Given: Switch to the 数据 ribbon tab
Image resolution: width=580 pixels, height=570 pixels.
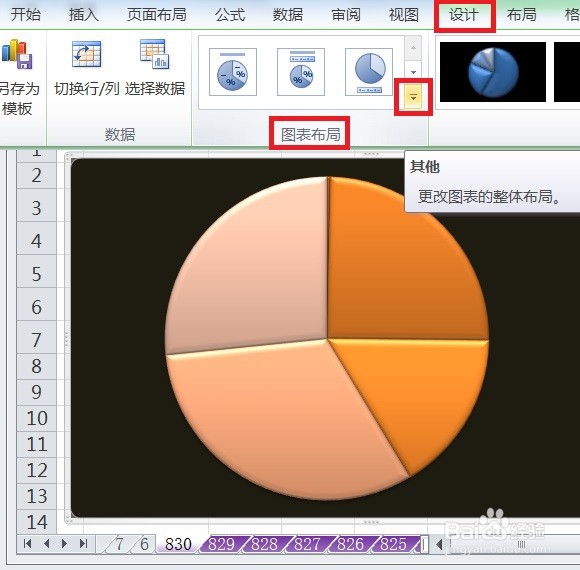Looking at the screenshot, I should point(288,15).
